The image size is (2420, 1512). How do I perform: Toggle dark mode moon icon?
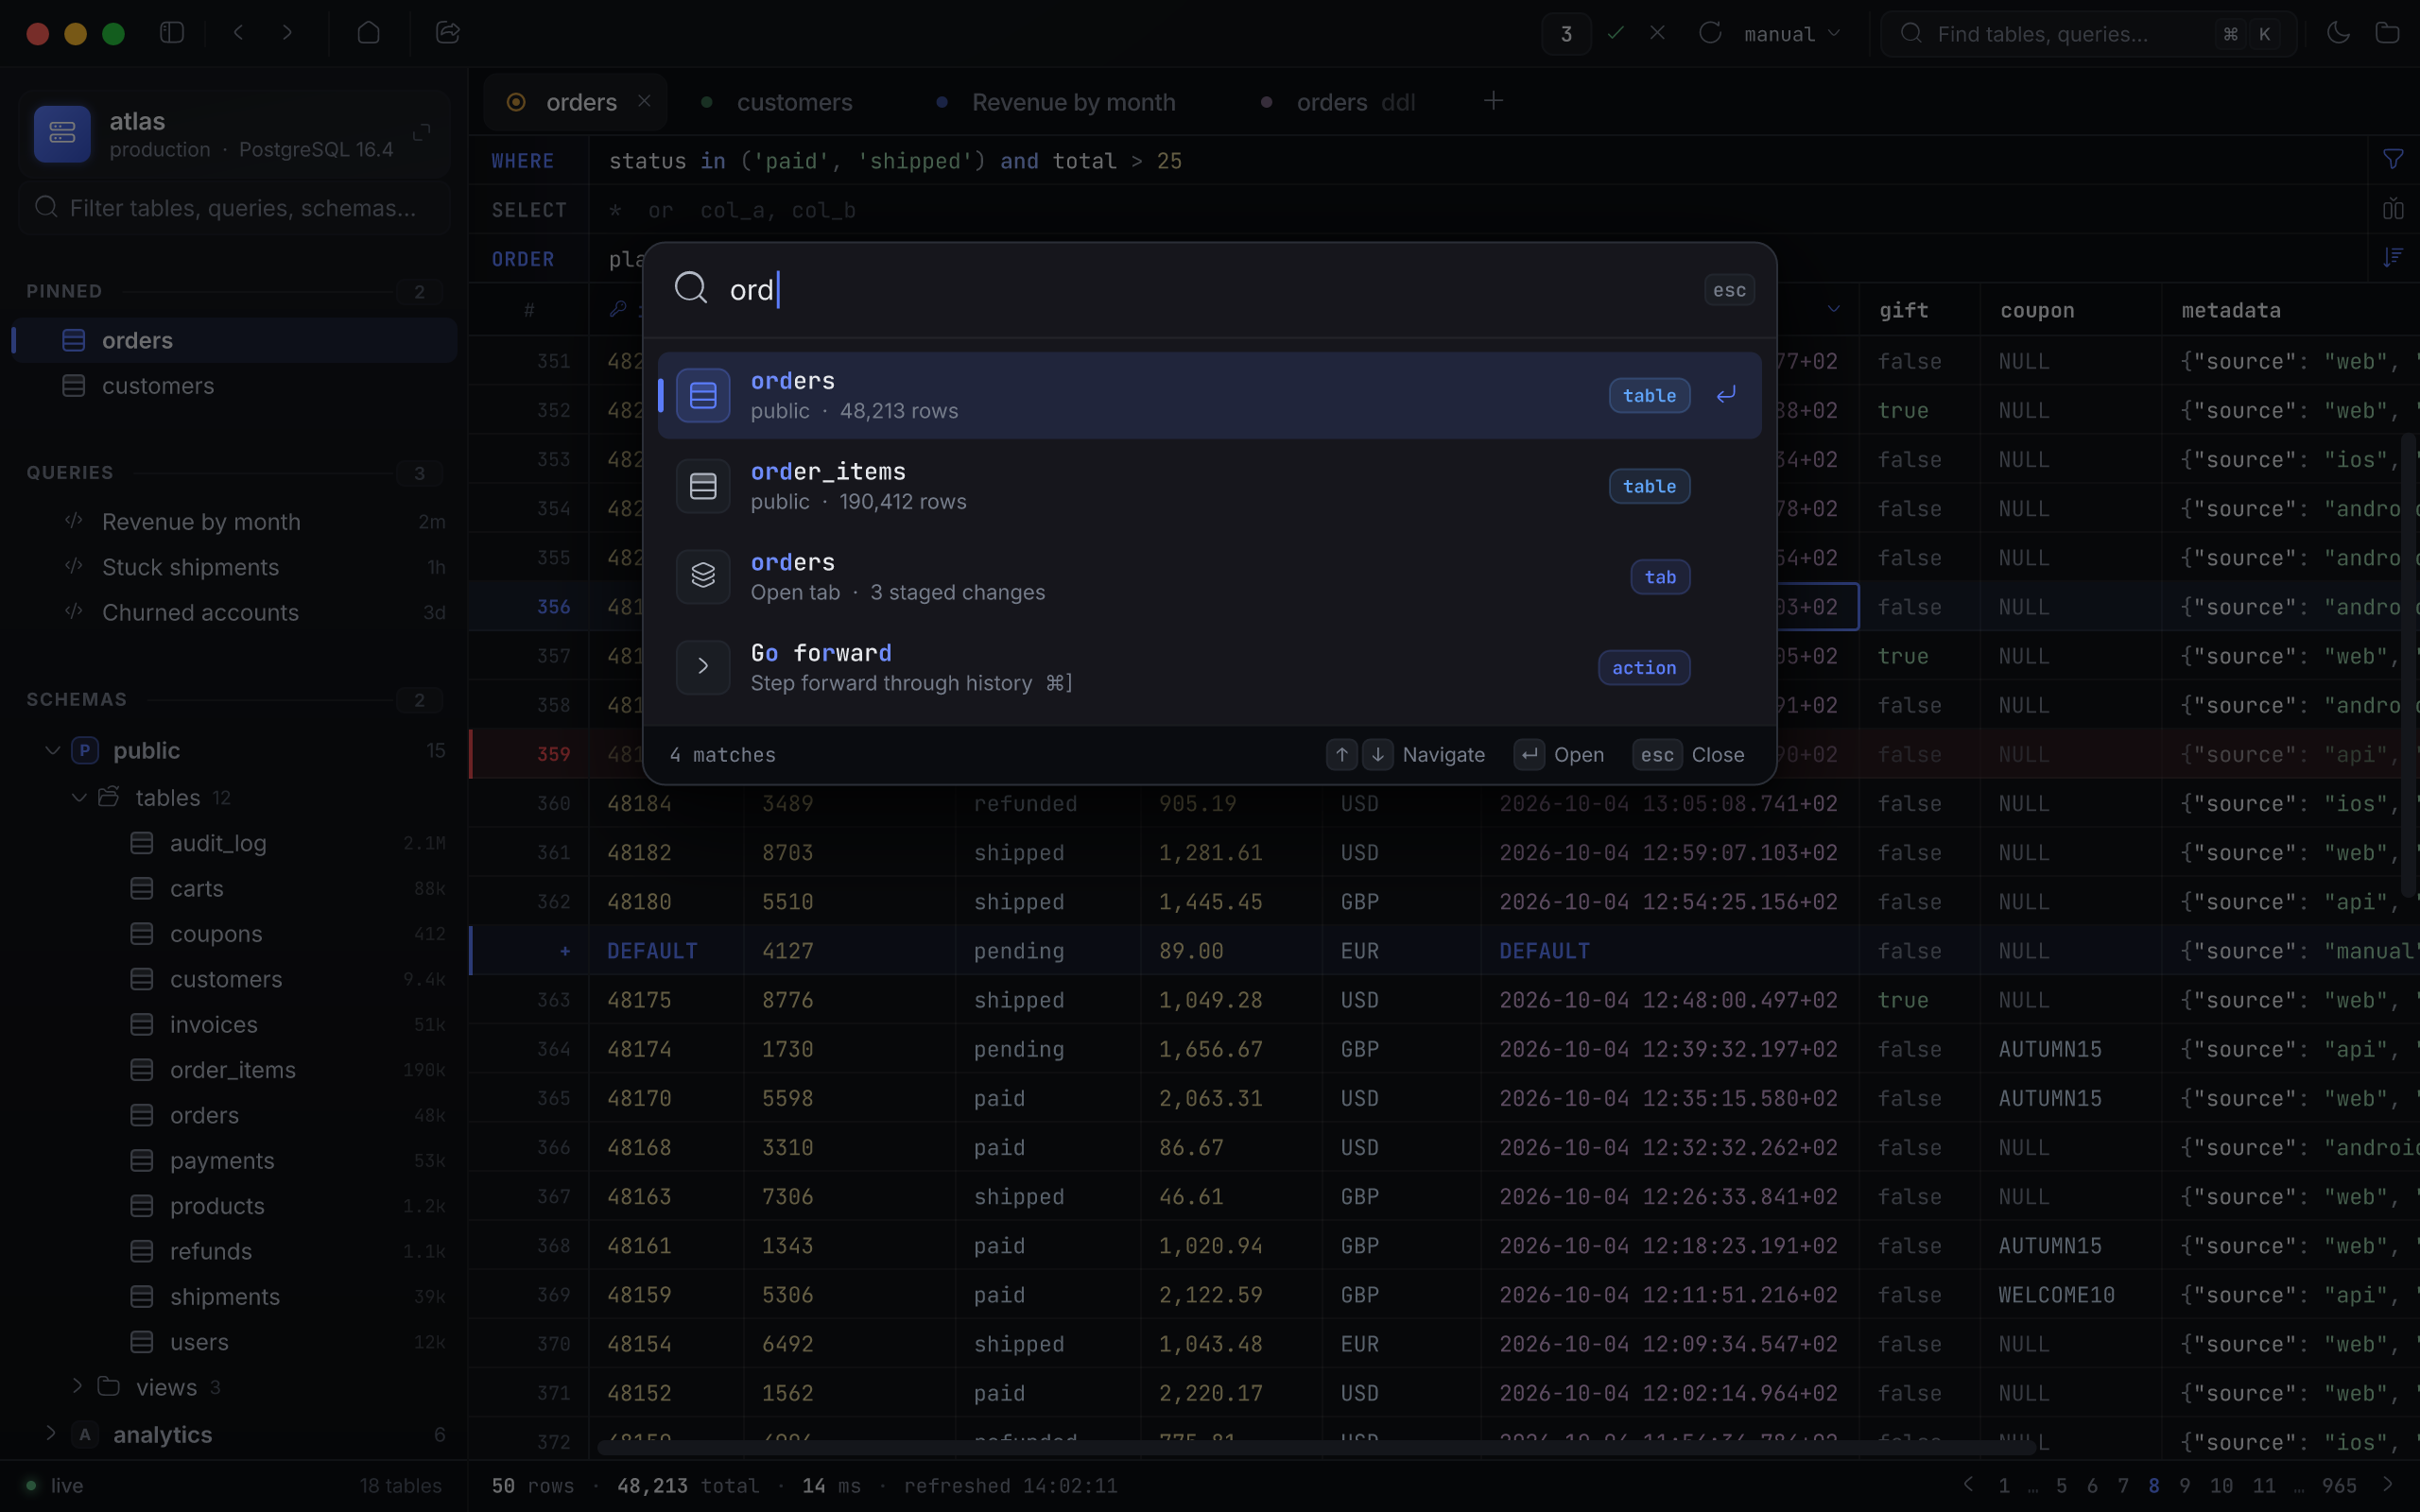2338,33
